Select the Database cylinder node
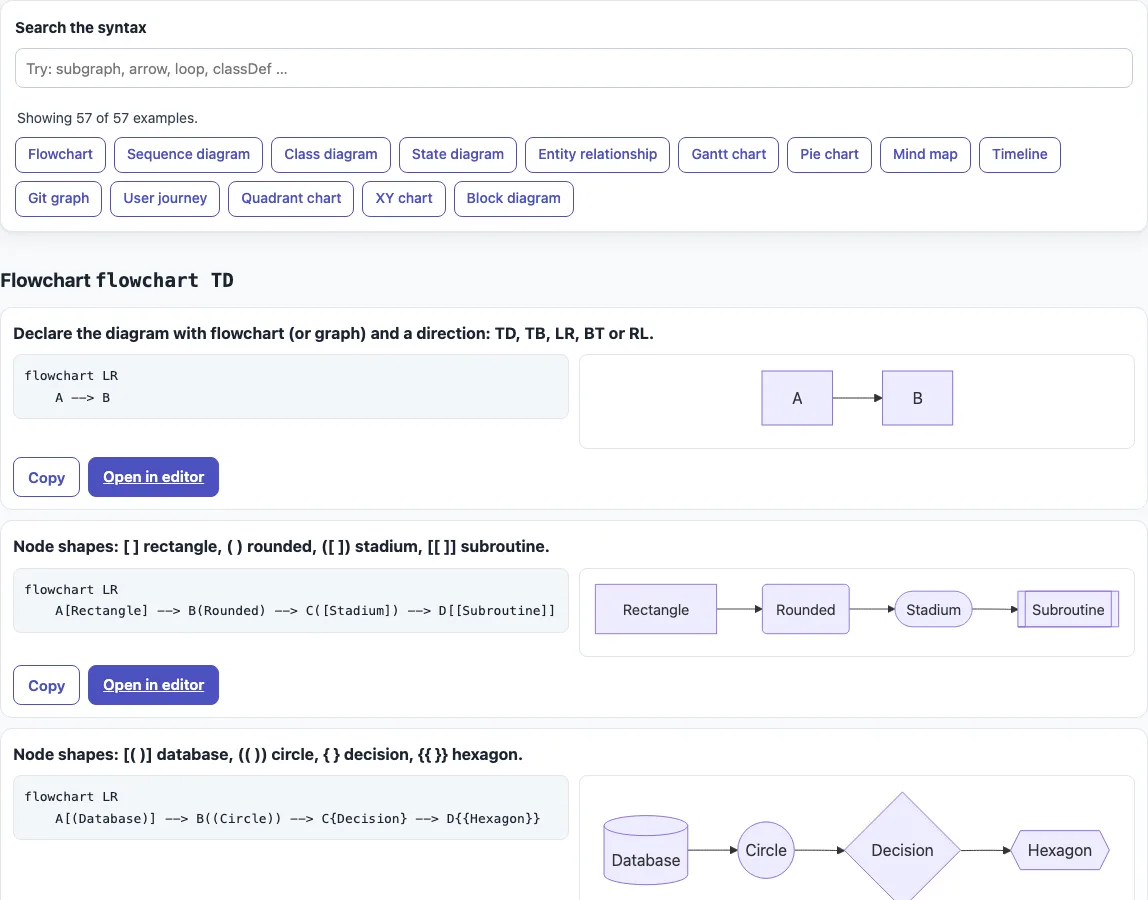This screenshot has width=1148, height=900. [646, 850]
